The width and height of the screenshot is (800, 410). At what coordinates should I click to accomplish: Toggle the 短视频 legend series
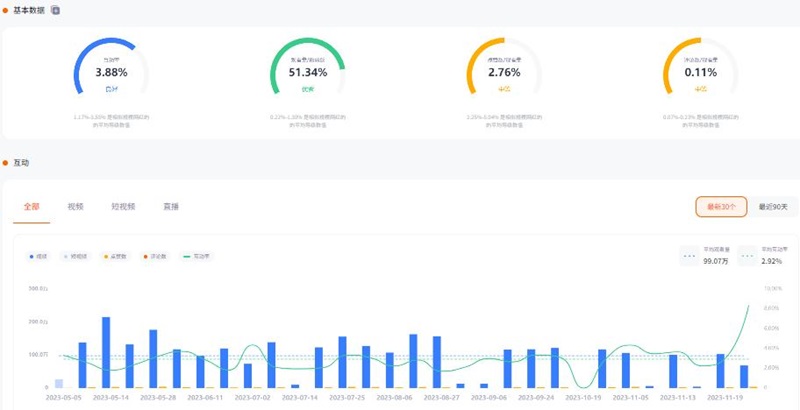[x=75, y=257]
